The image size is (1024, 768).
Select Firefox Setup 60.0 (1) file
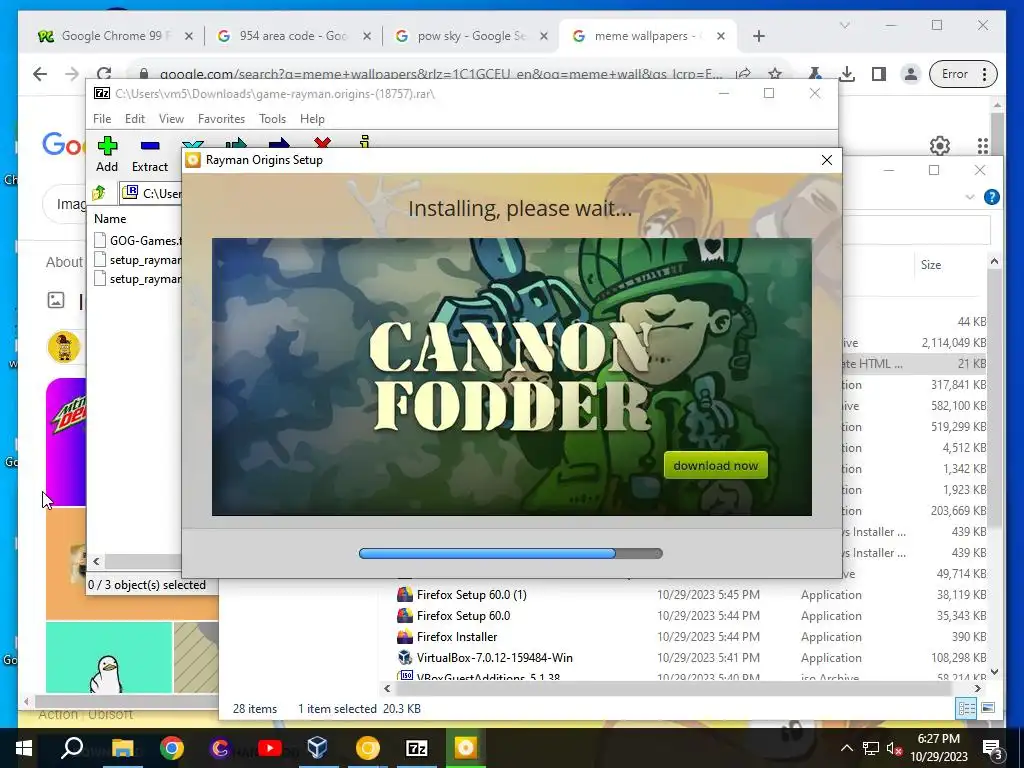click(472, 595)
